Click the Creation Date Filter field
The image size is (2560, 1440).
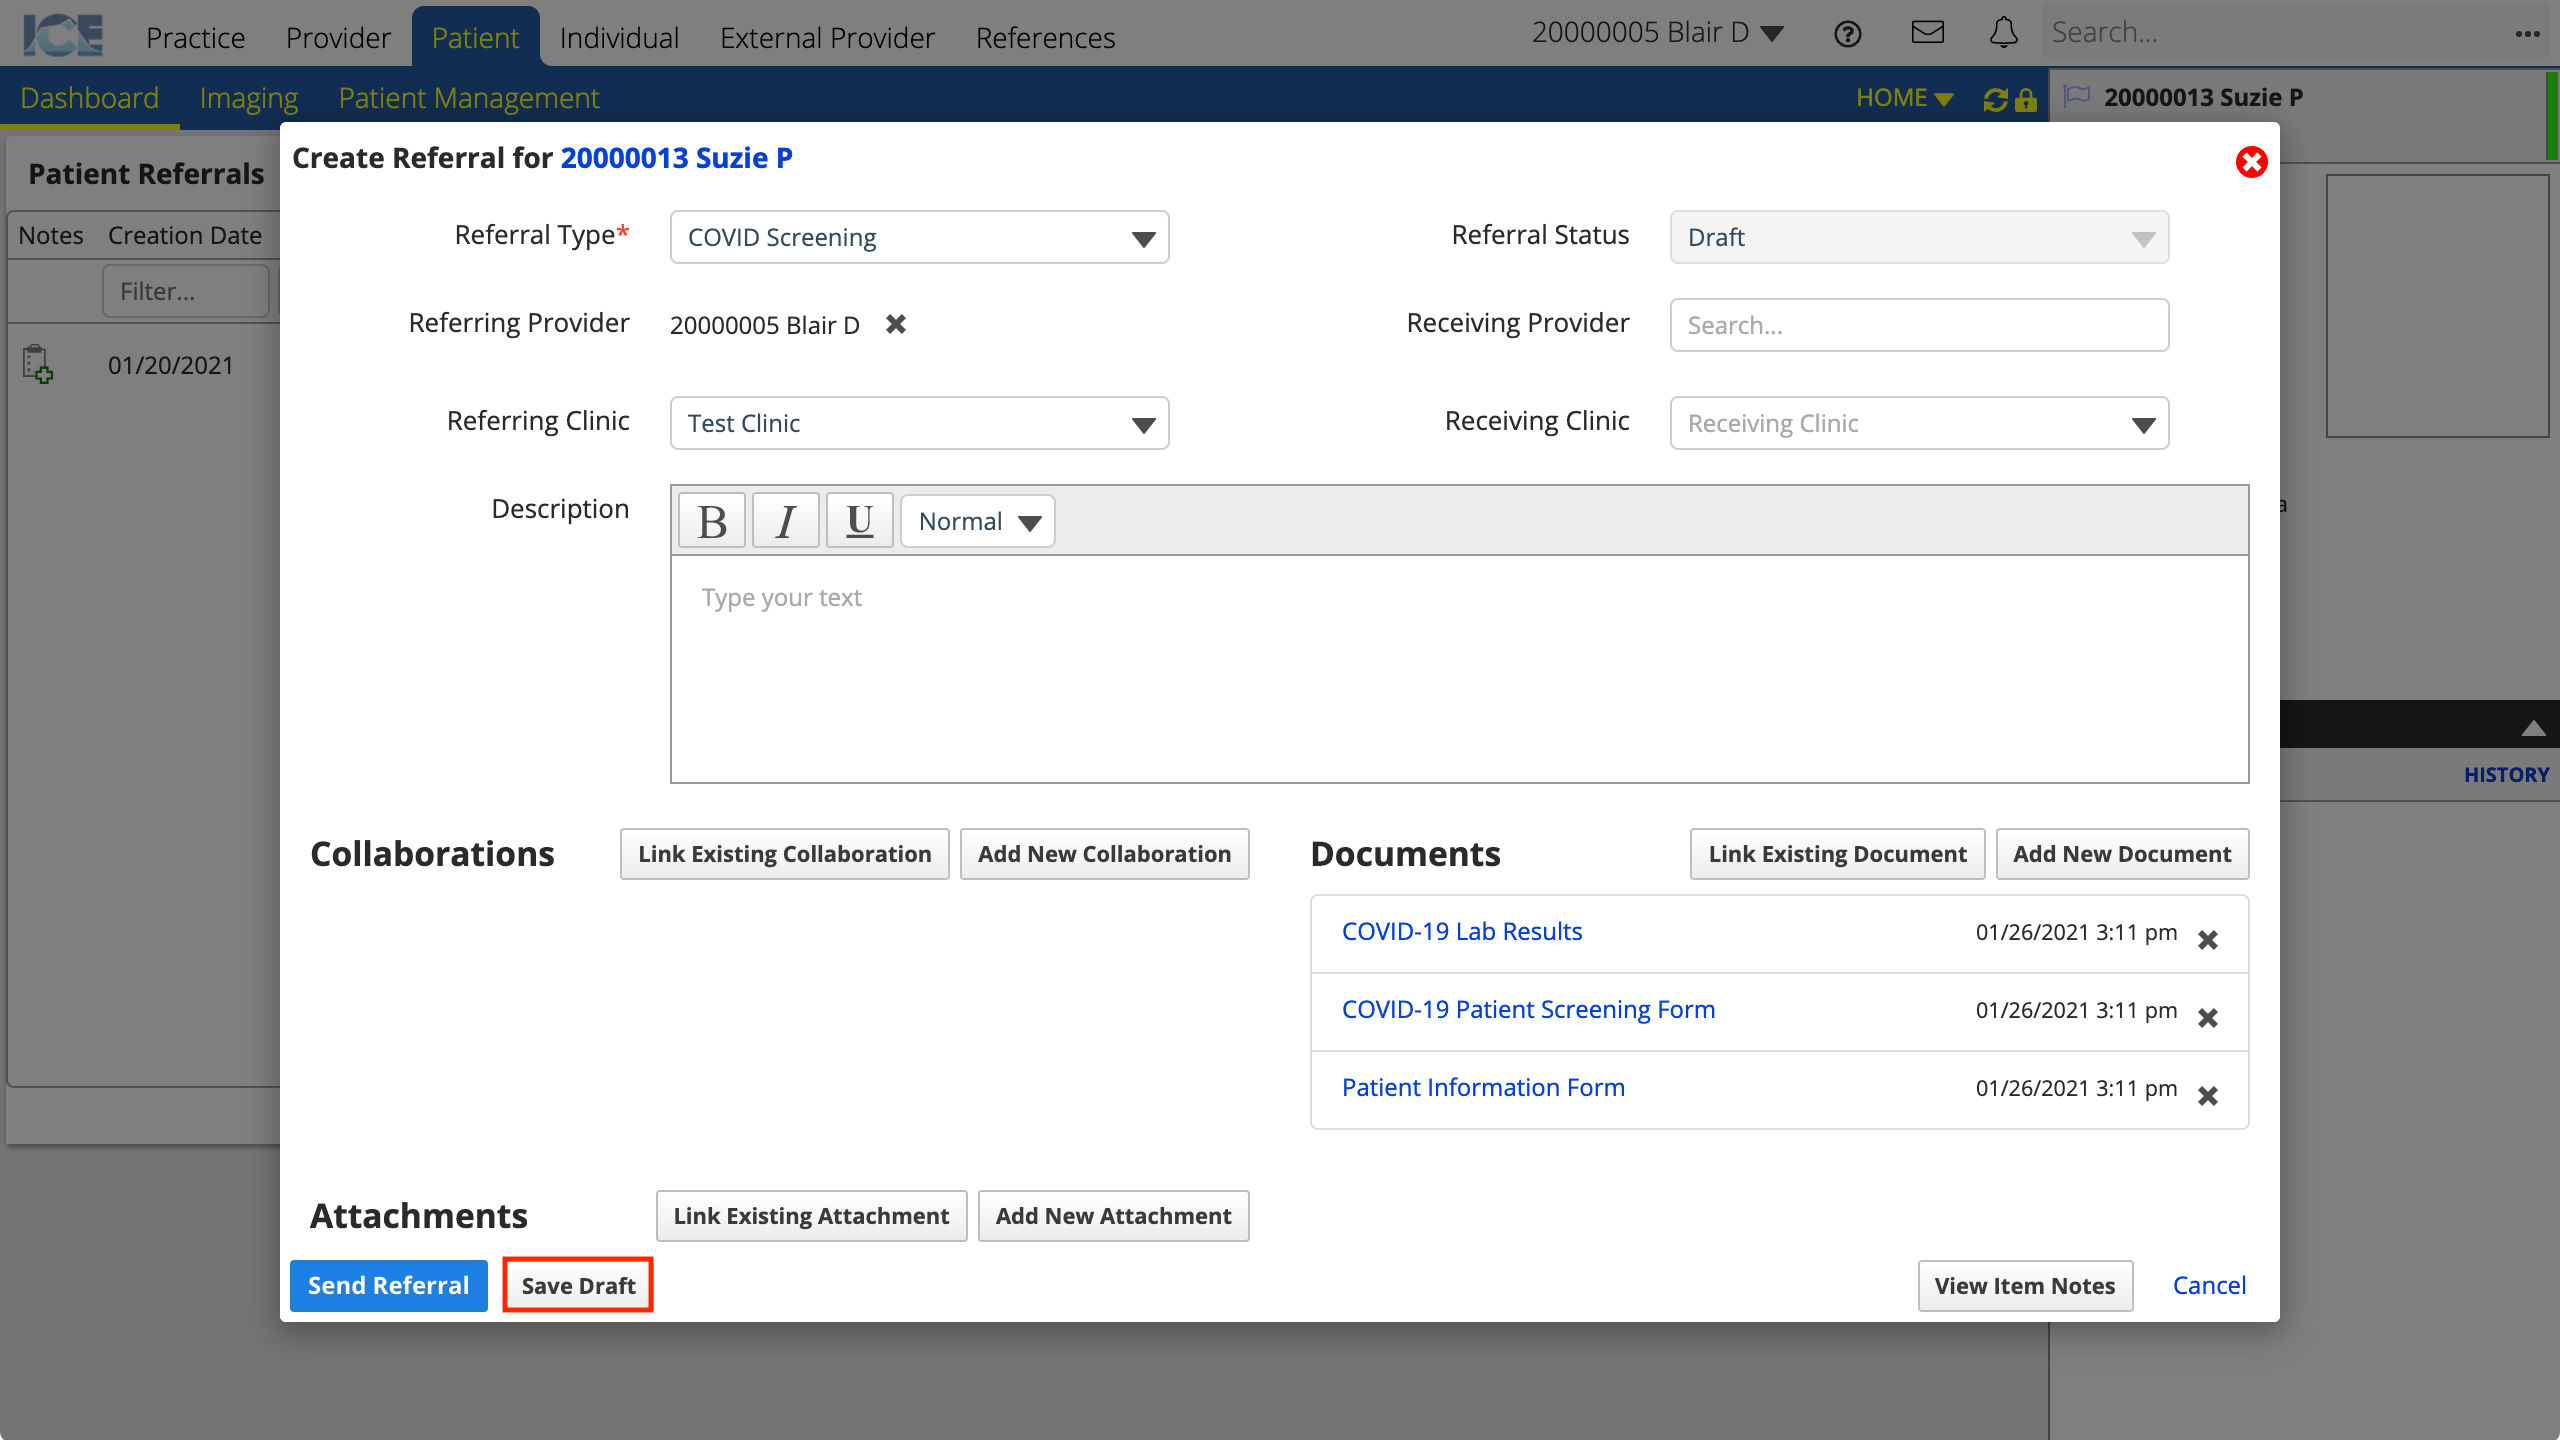pos(186,291)
